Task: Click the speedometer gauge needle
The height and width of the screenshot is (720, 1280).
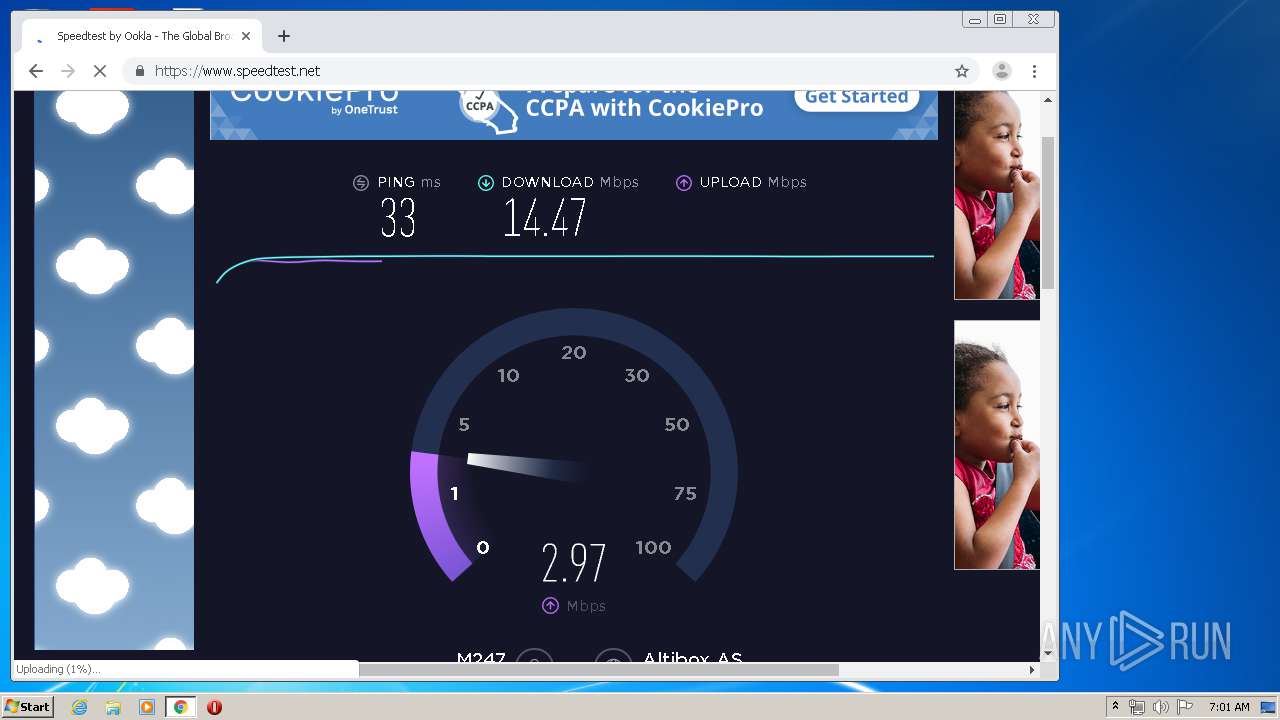Action: (x=528, y=466)
